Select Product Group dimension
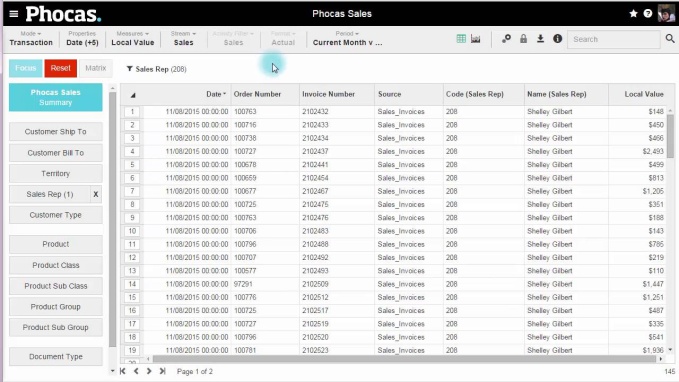679x382 pixels. click(x=55, y=307)
